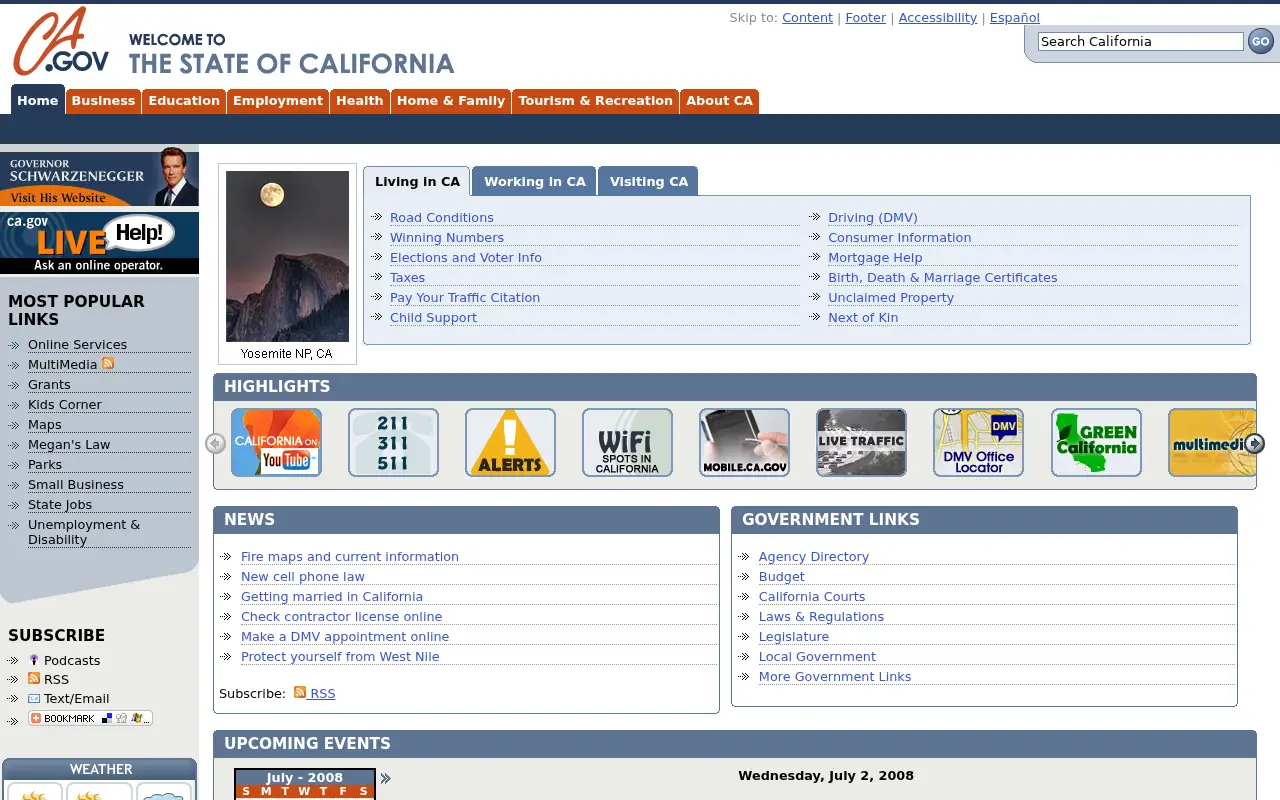Screen dimensions: 1280x800
Task: Click the Bookmark sharing button
Action: (x=90, y=718)
